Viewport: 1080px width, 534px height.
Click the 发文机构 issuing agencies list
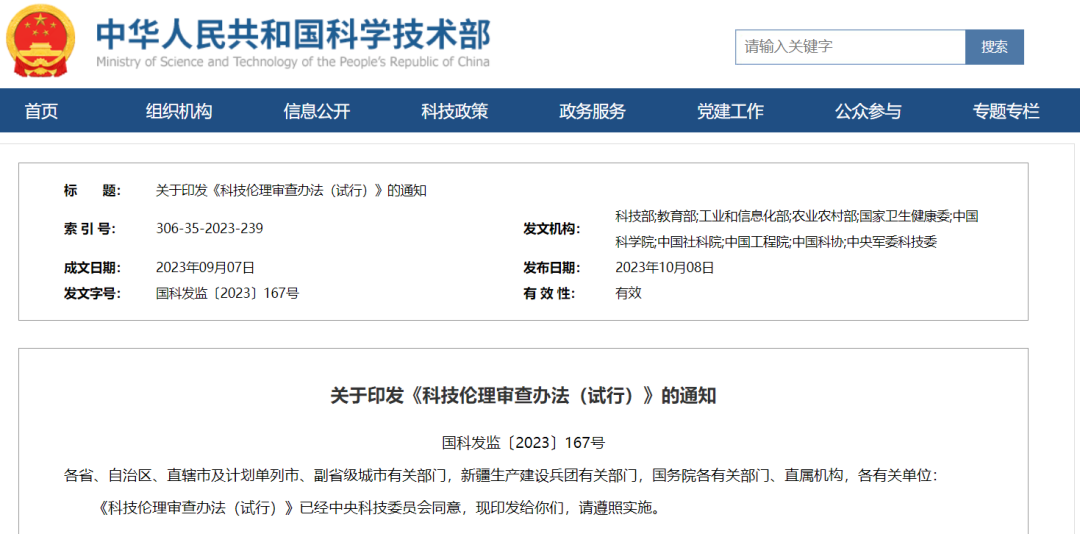coord(797,229)
